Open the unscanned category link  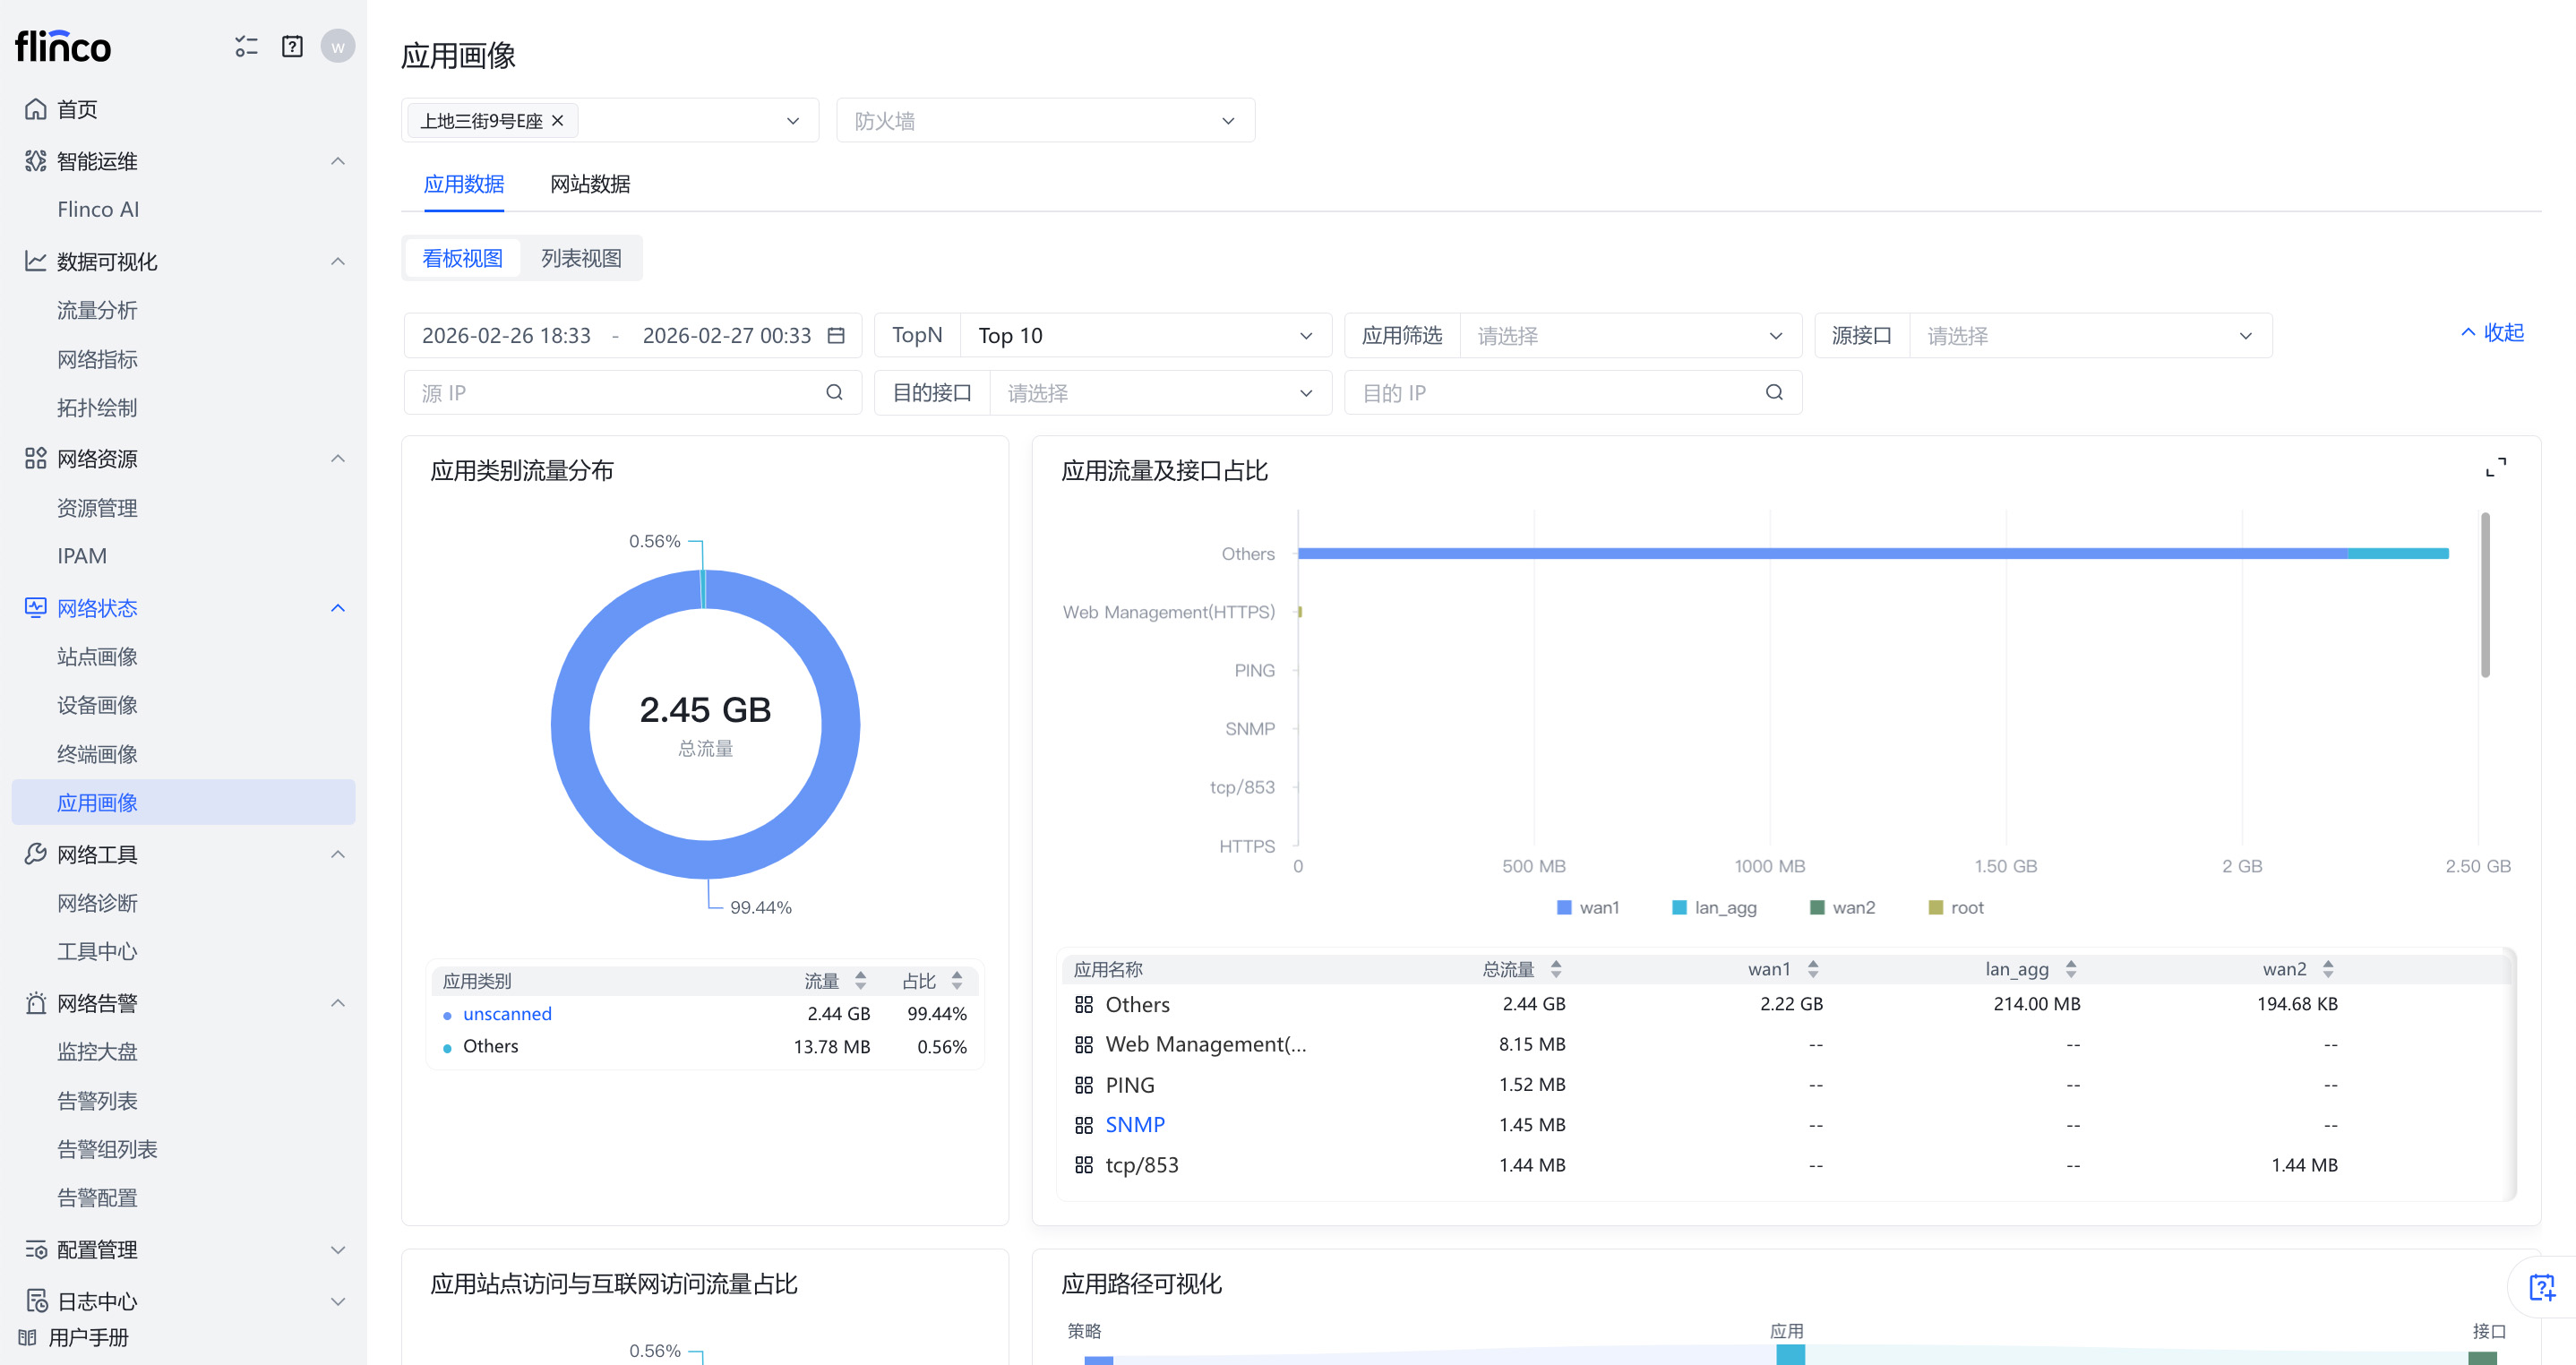coord(507,1013)
